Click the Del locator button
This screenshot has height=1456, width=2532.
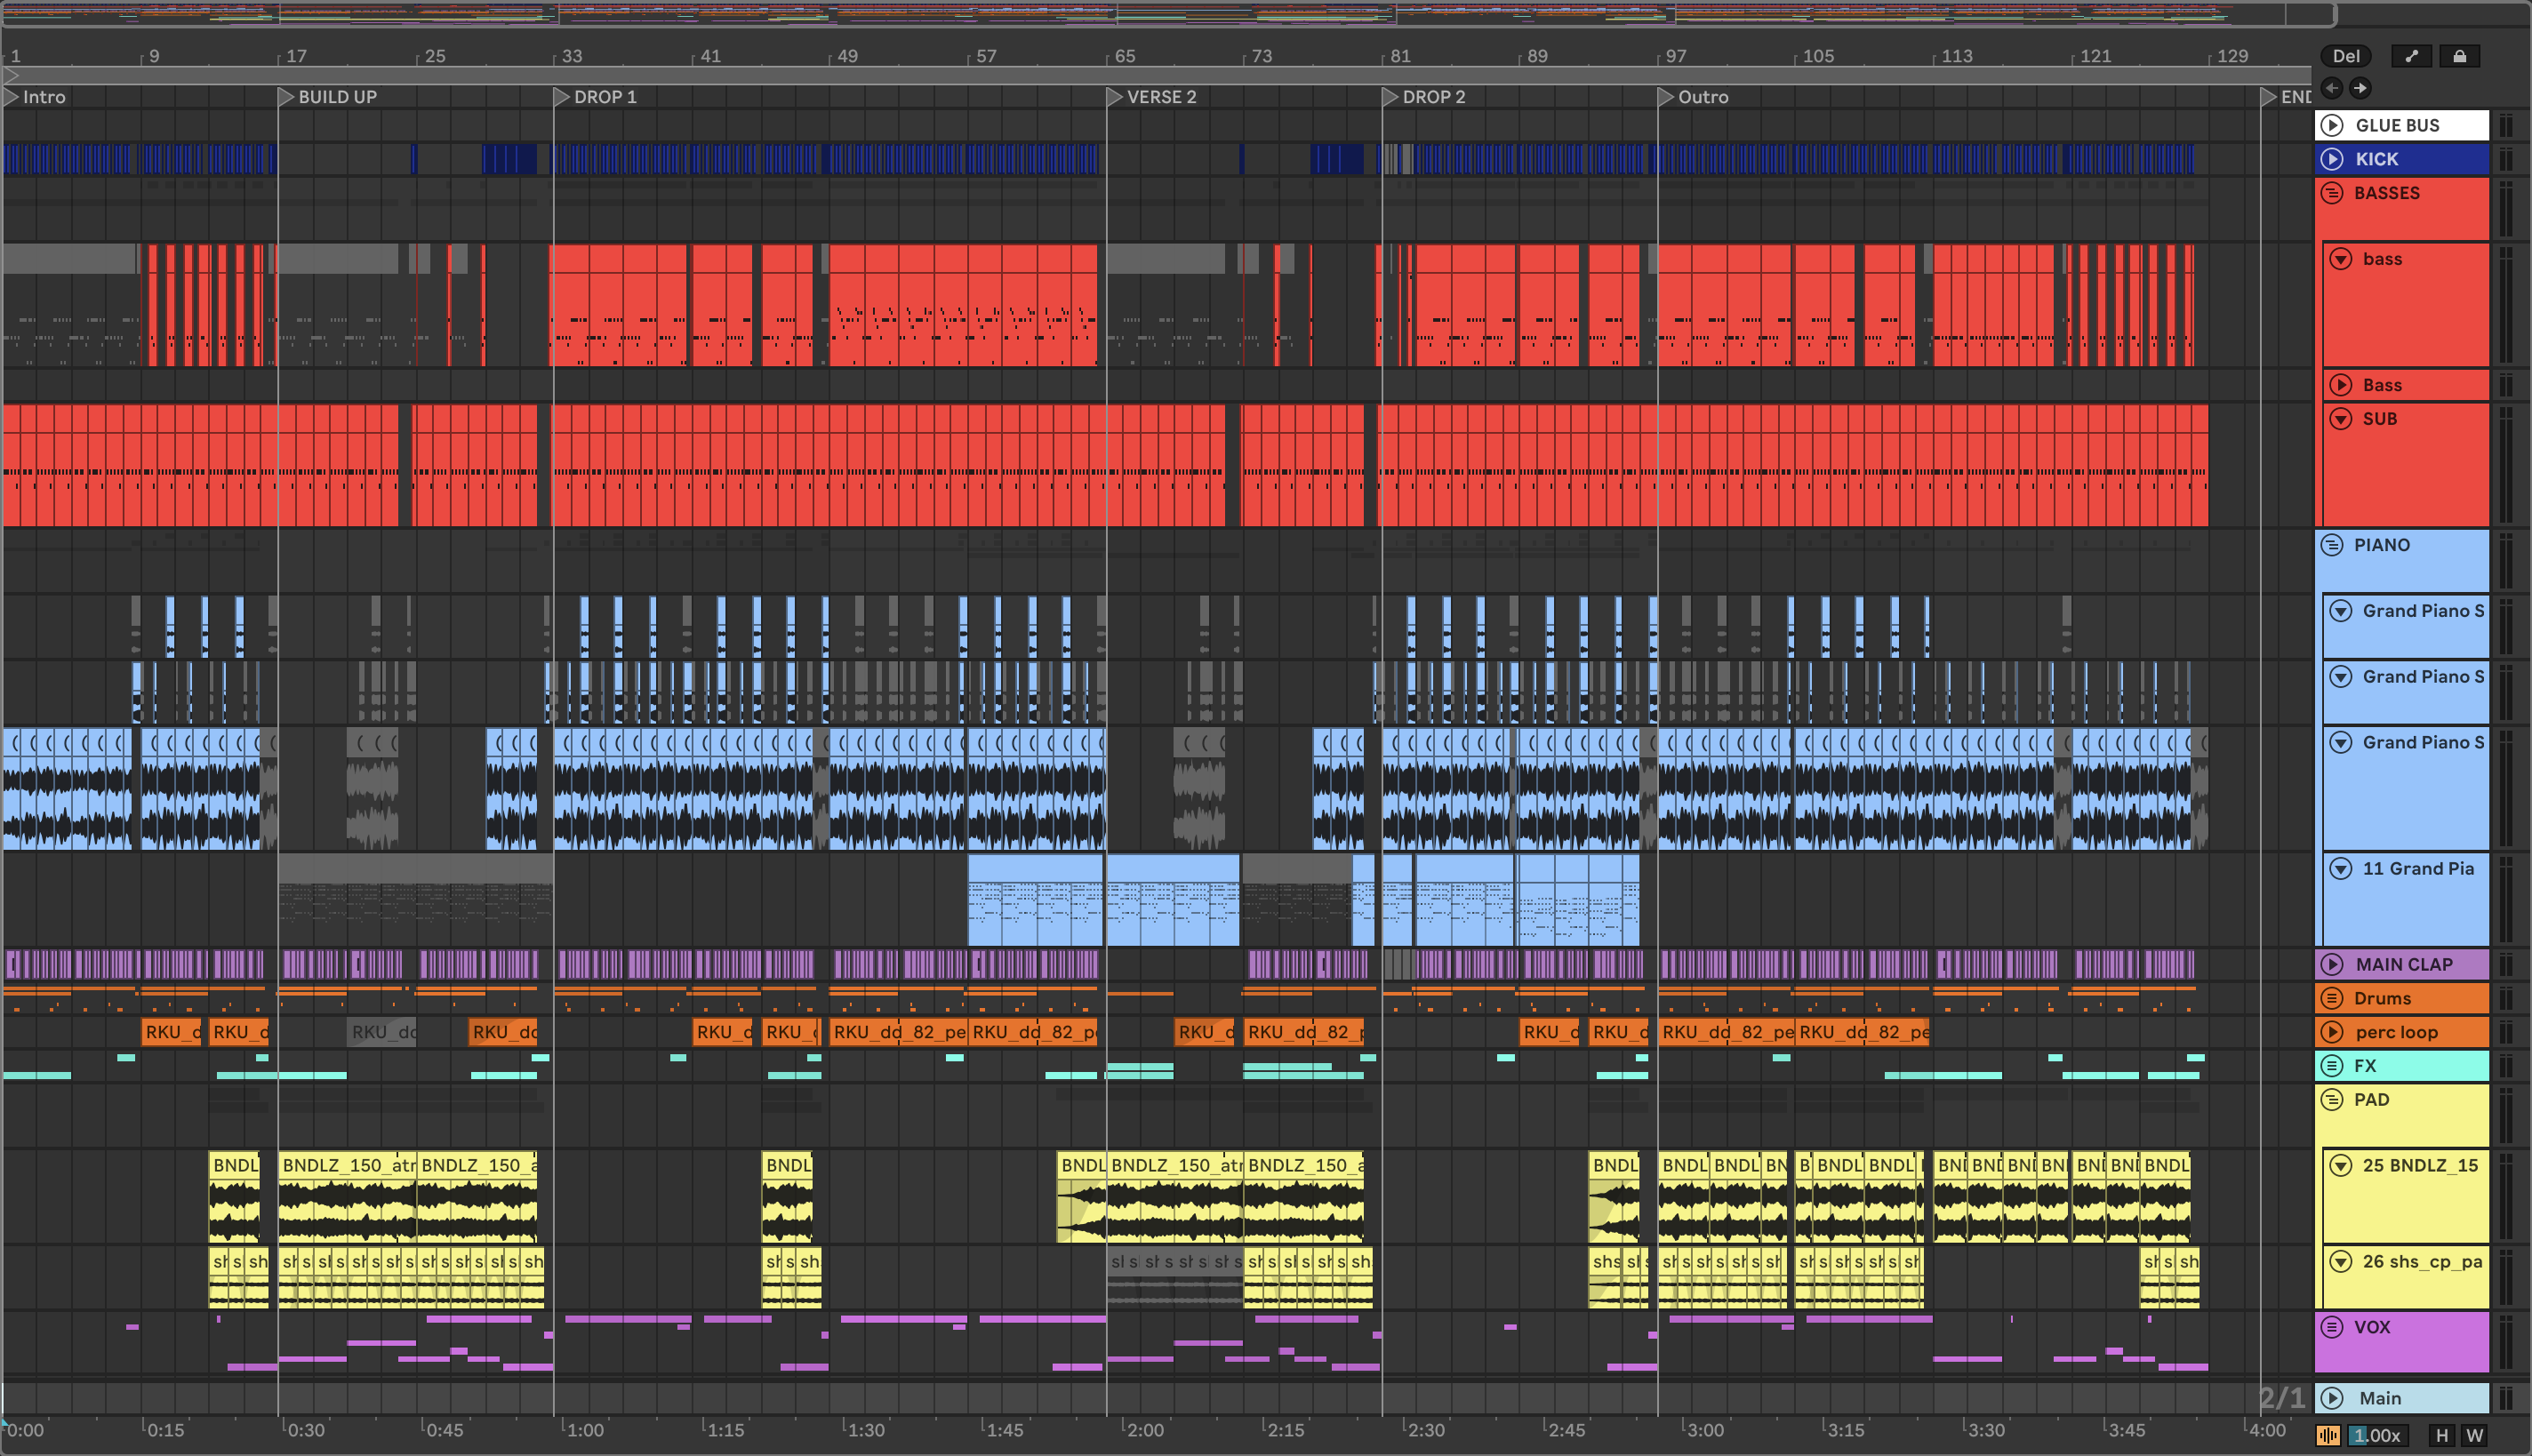2345,56
